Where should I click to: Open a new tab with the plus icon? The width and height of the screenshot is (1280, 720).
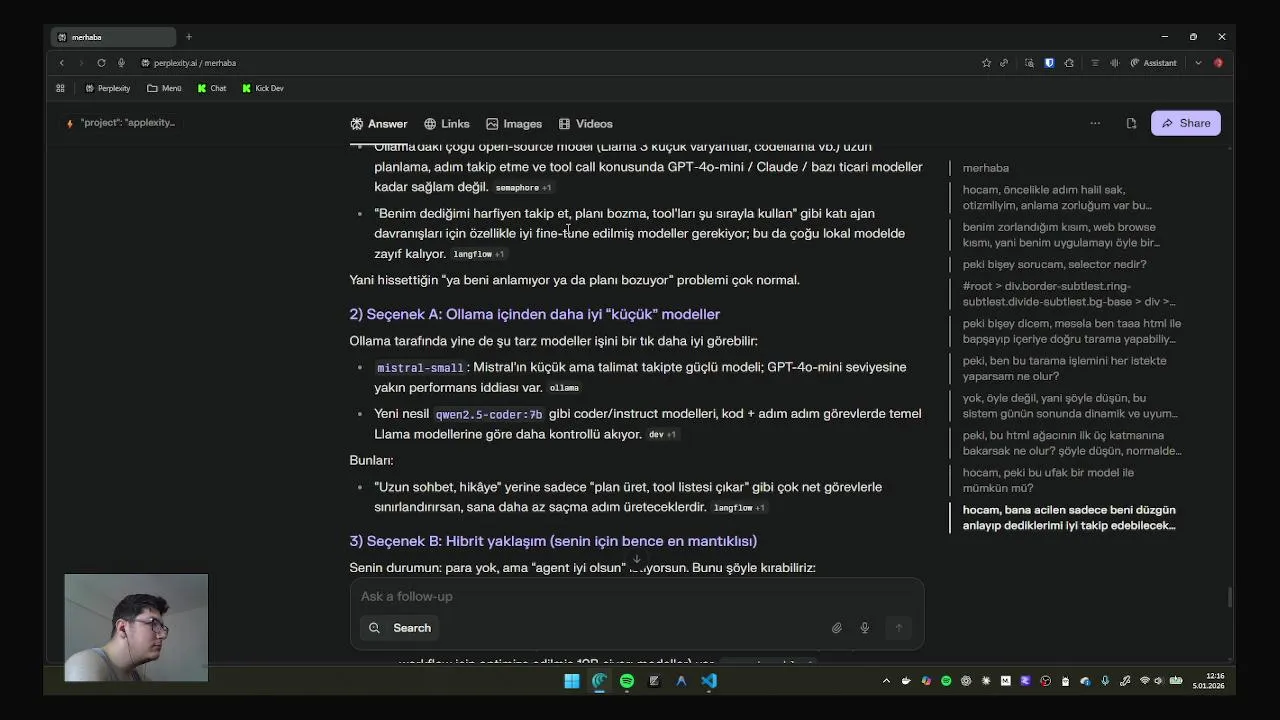tap(188, 37)
